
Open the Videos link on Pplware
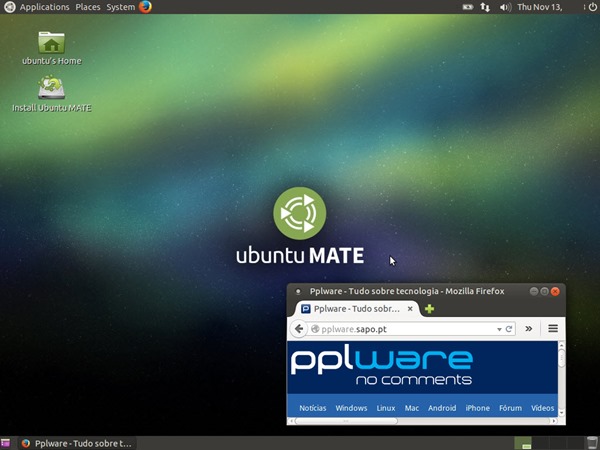click(542, 408)
